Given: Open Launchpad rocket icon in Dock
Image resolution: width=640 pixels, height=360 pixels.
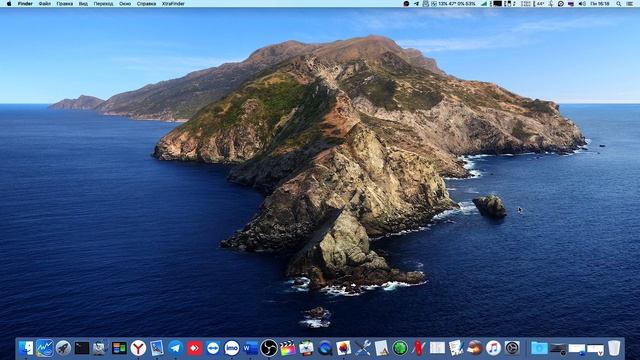Looking at the screenshot, I should (63, 348).
